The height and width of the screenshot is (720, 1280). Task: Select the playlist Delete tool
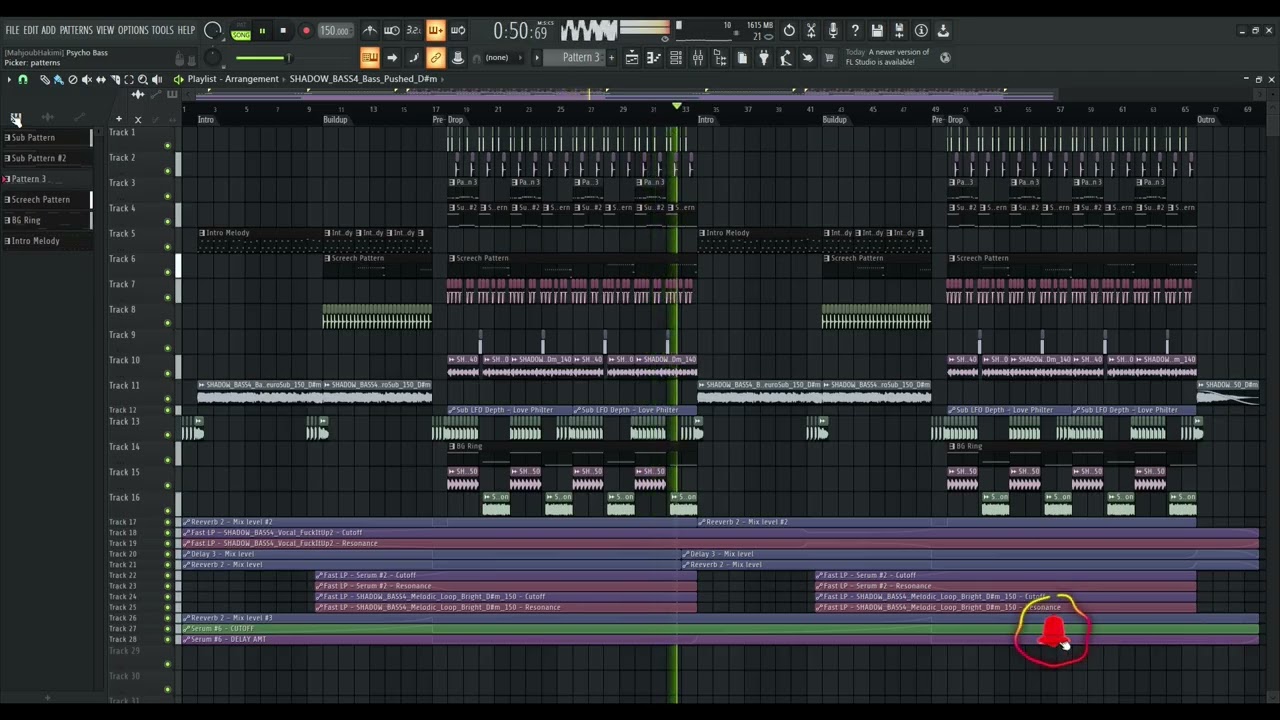point(72,79)
